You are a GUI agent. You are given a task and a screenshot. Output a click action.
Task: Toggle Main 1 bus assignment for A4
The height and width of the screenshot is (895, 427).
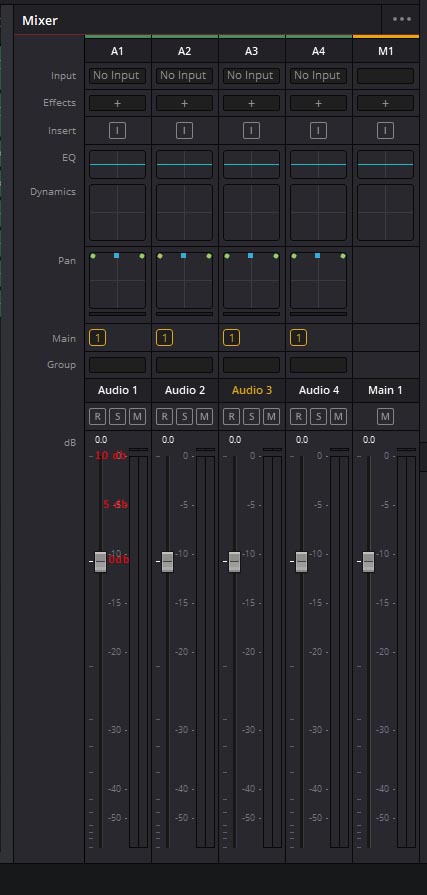(298, 338)
